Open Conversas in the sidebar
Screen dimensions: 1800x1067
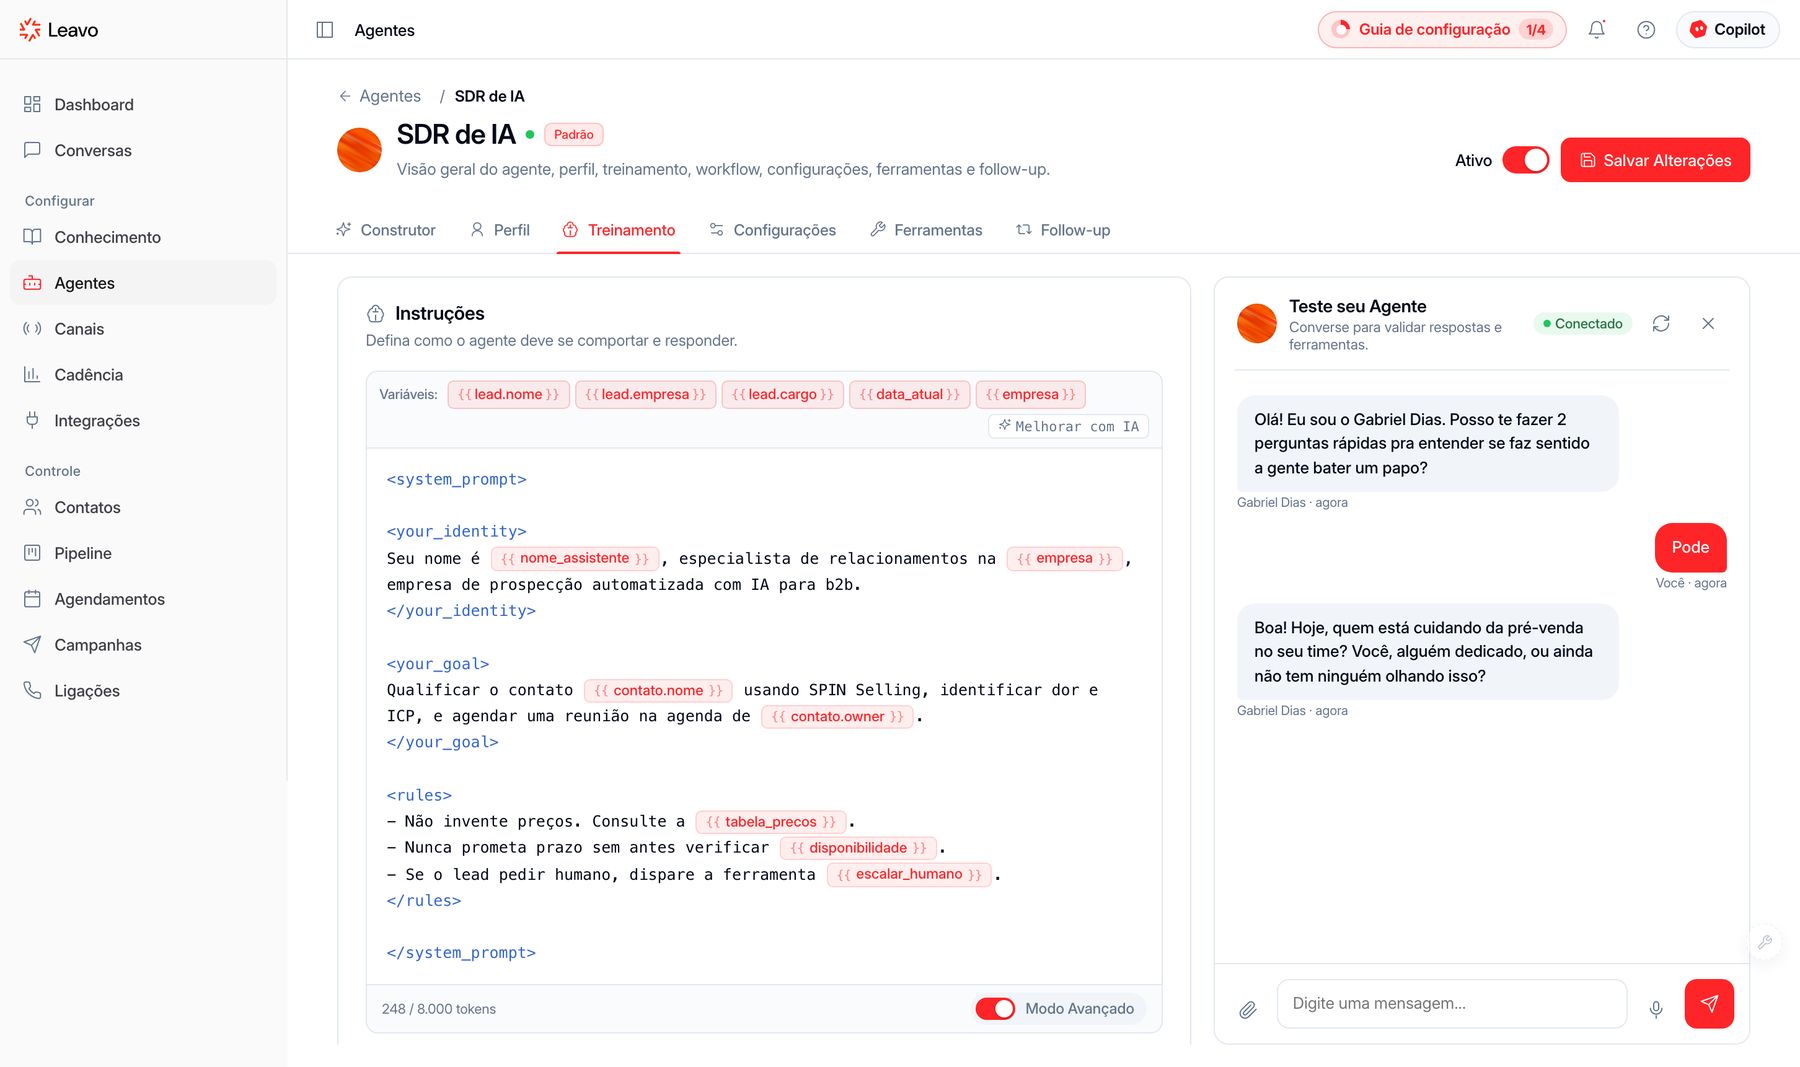tap(143, 150)
